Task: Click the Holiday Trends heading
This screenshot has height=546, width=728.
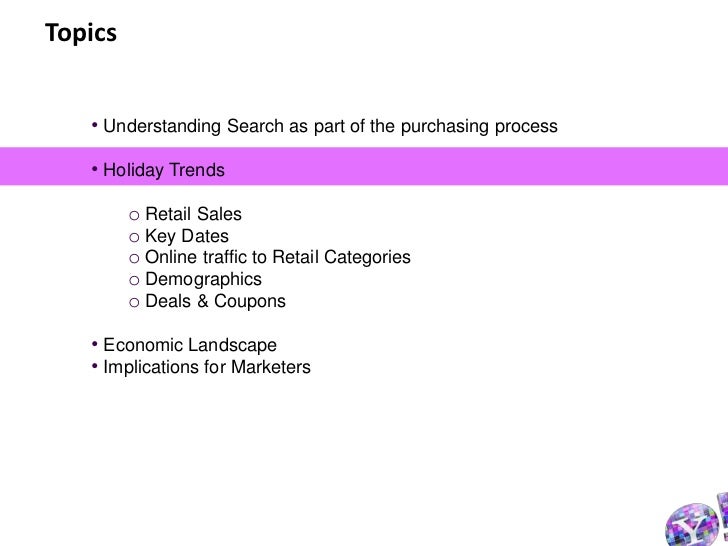Action: click(164, 171)
